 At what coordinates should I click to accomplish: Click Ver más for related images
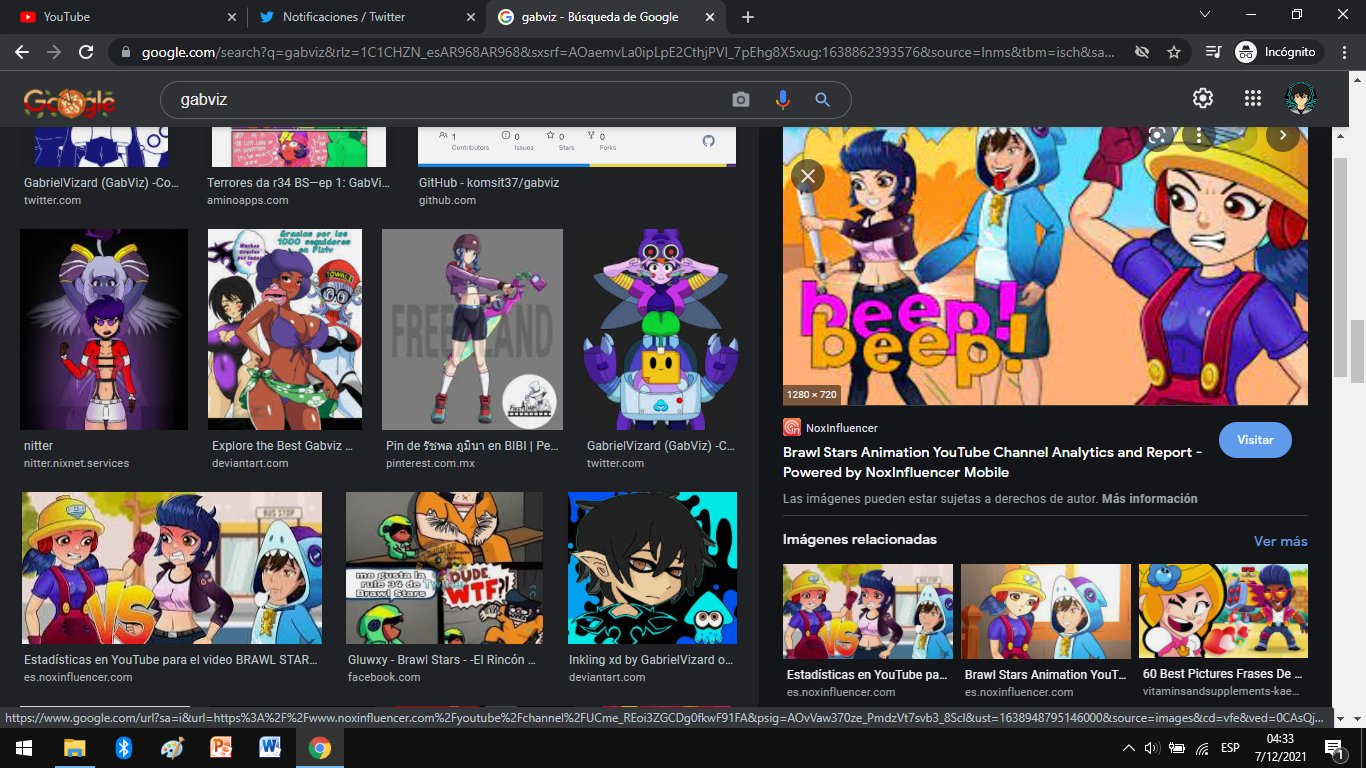1280,541
